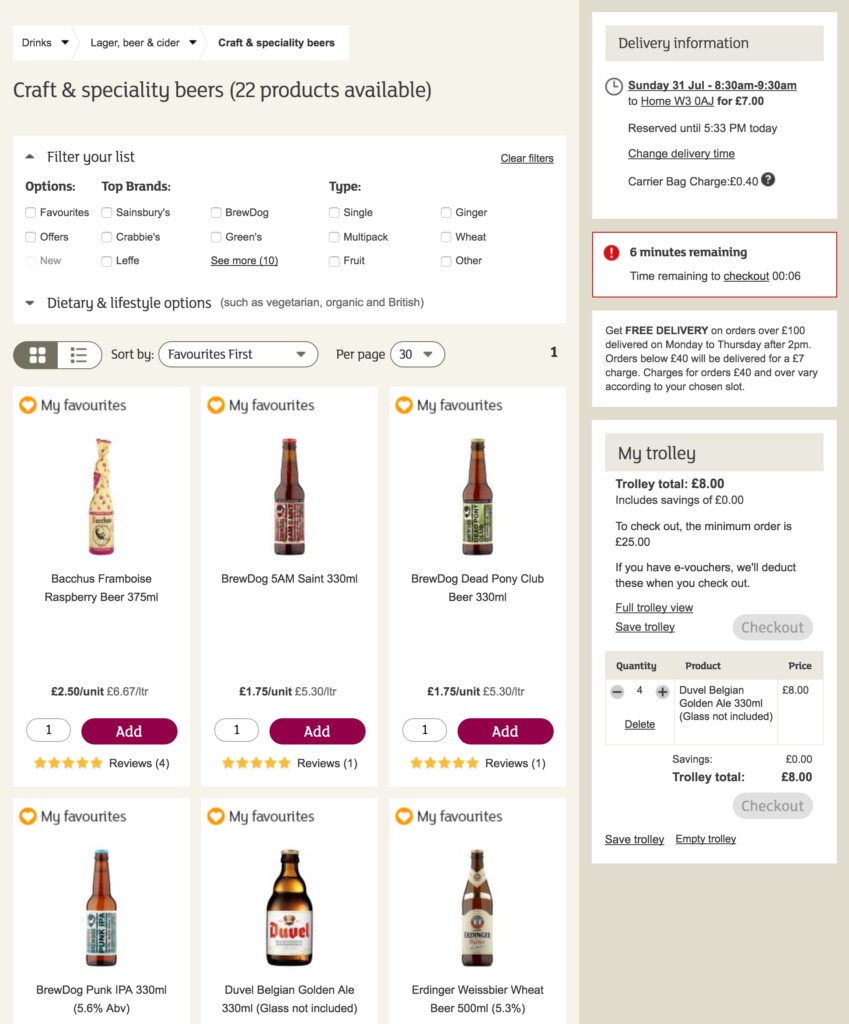Tick the Sainsbury's brand checkbox

[x=106, y=212]
